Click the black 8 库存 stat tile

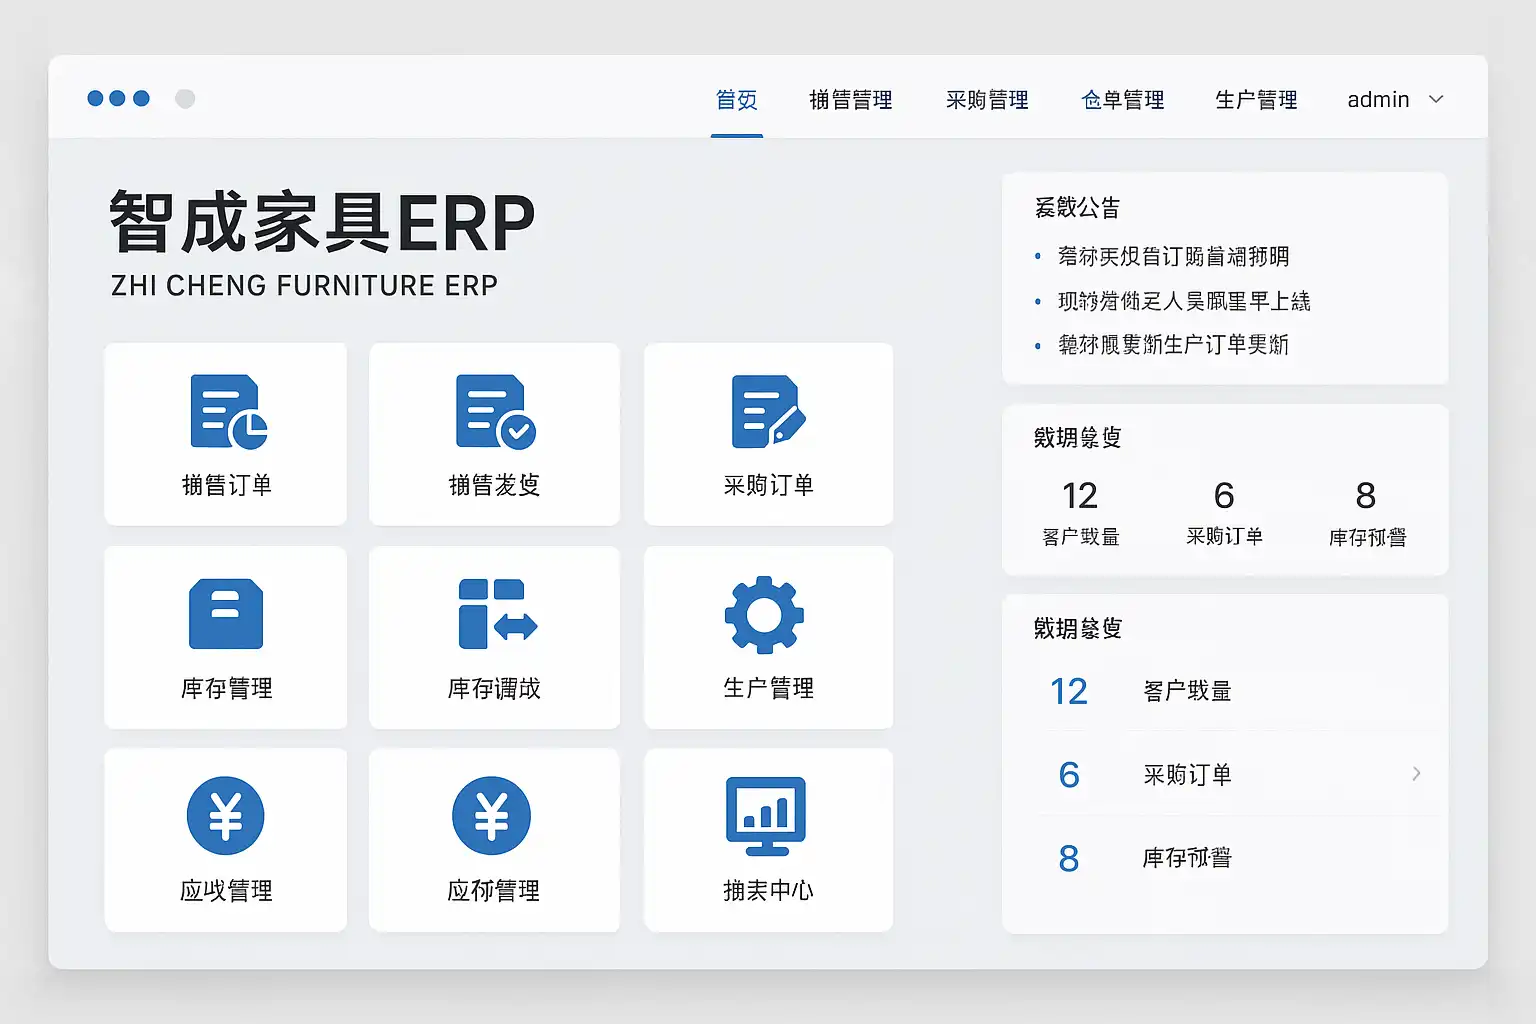click(1366, 512)
